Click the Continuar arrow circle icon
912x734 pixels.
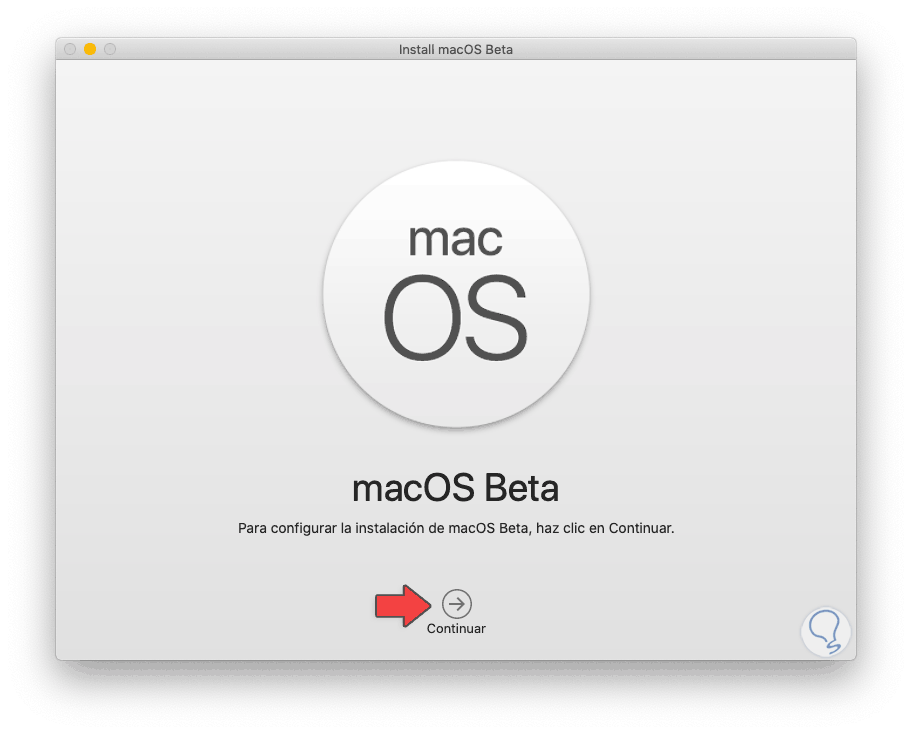pyautogui.click(x=457, y=604)
